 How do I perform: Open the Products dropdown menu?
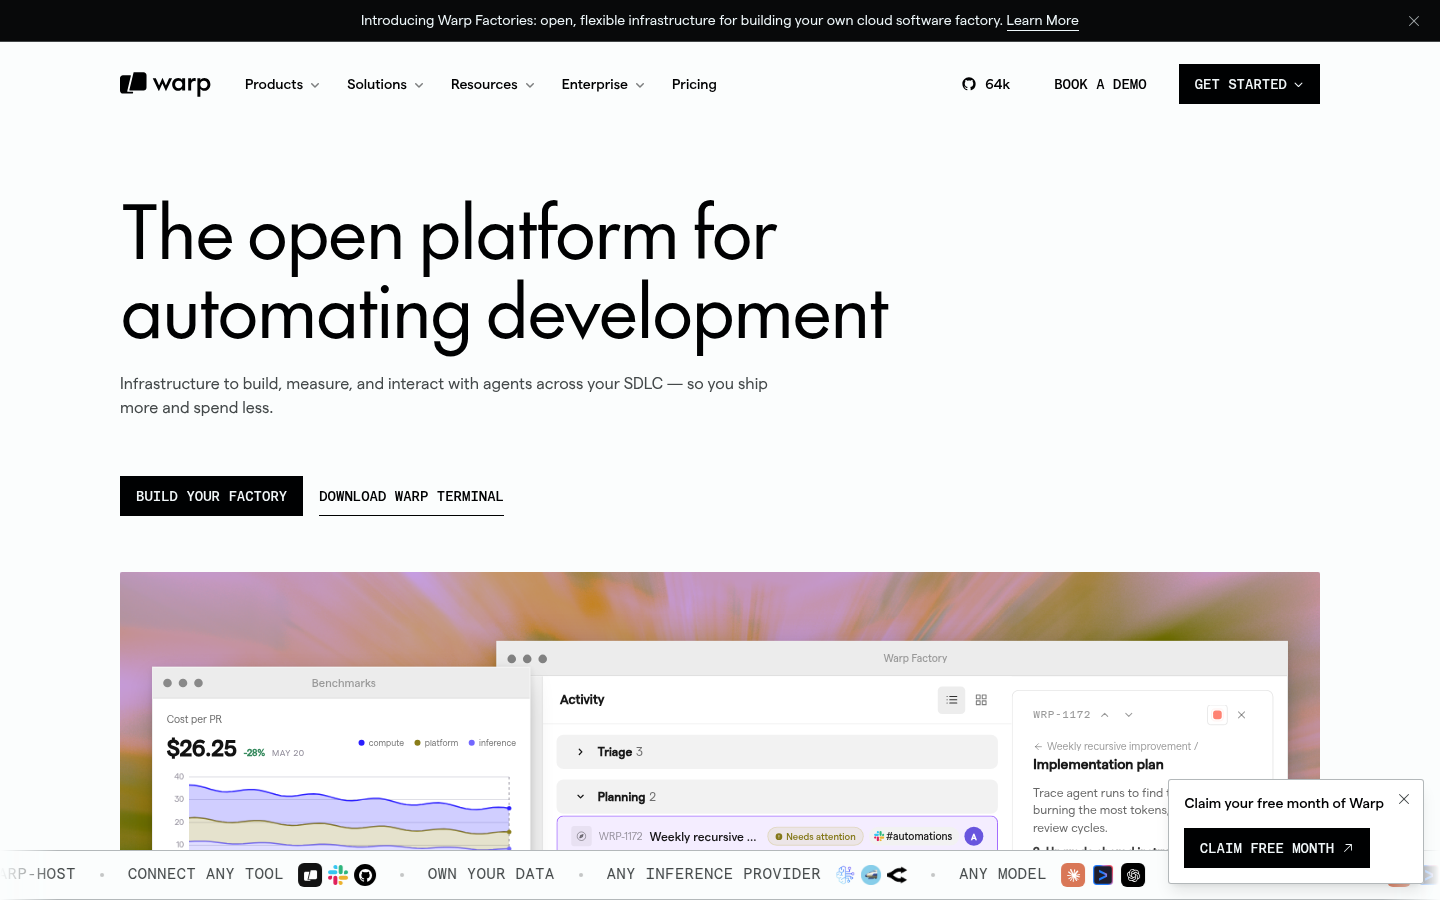(x=282, y=84)
